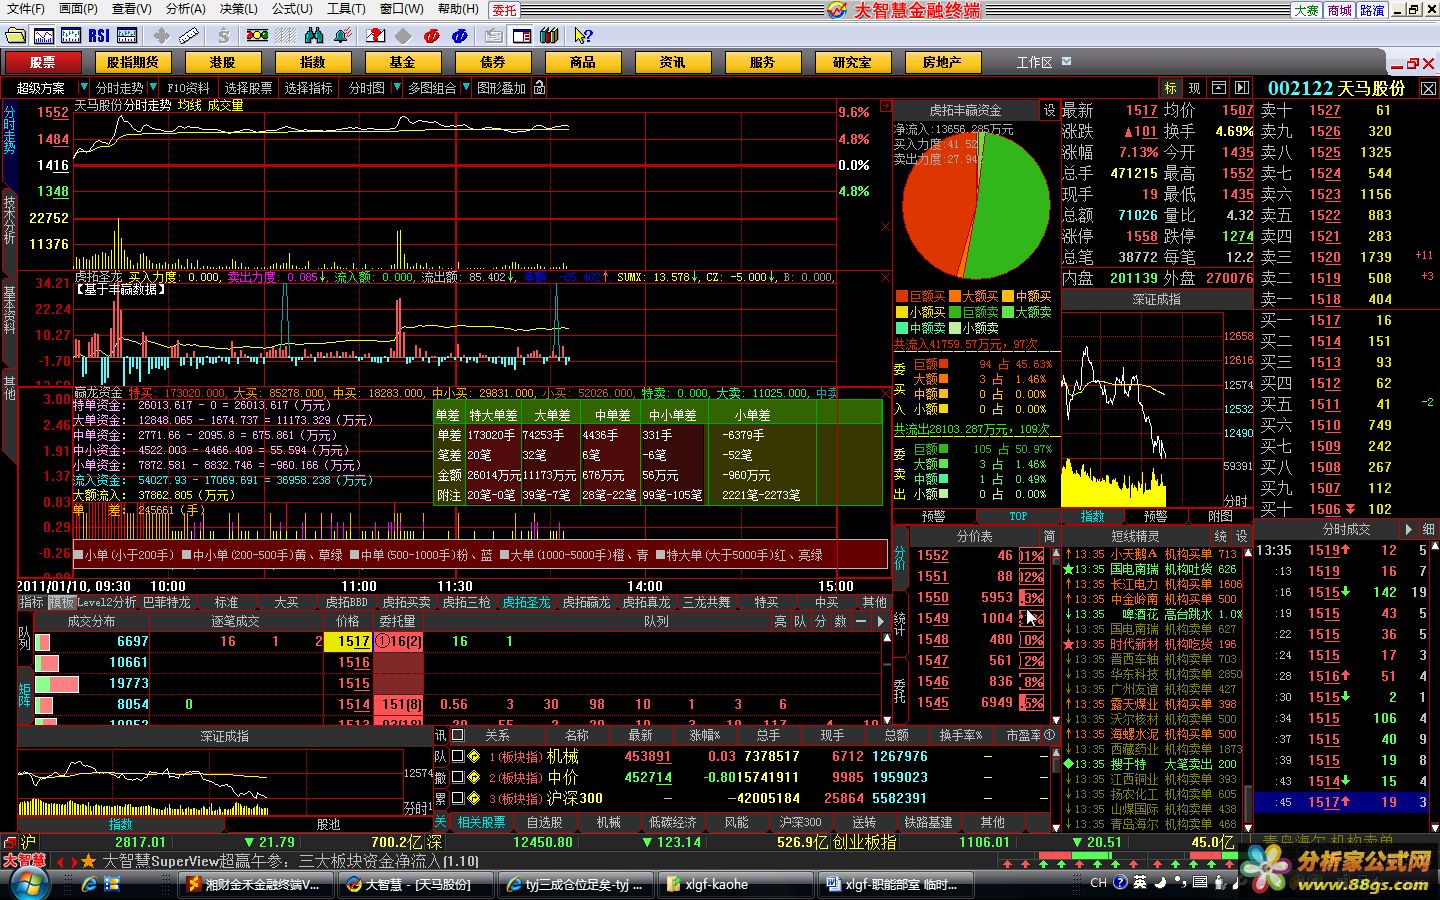Screen dimensions: 1440x900
Task: Select the ruler measurement tool icon
Action: click(189, 36)
